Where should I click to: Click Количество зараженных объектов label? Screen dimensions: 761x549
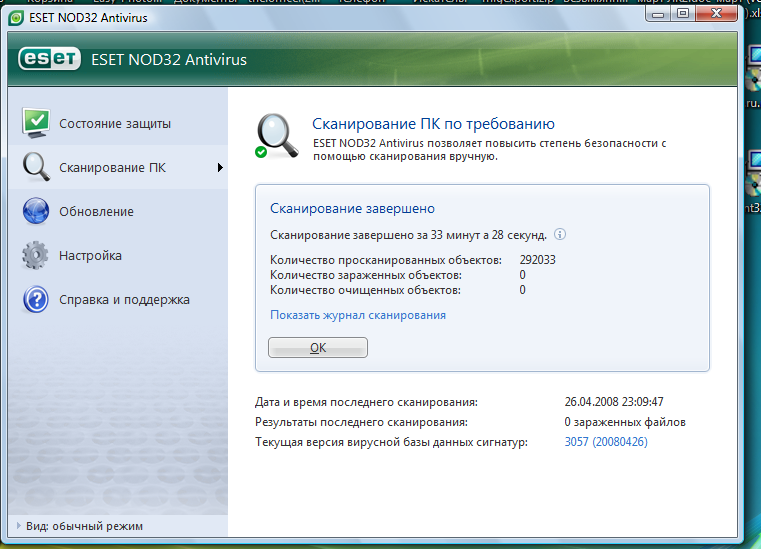[366, 275]
